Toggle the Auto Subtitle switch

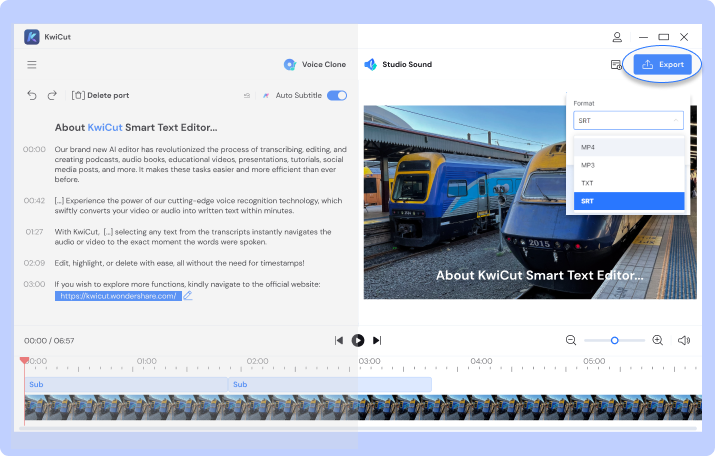click(337, 95)
